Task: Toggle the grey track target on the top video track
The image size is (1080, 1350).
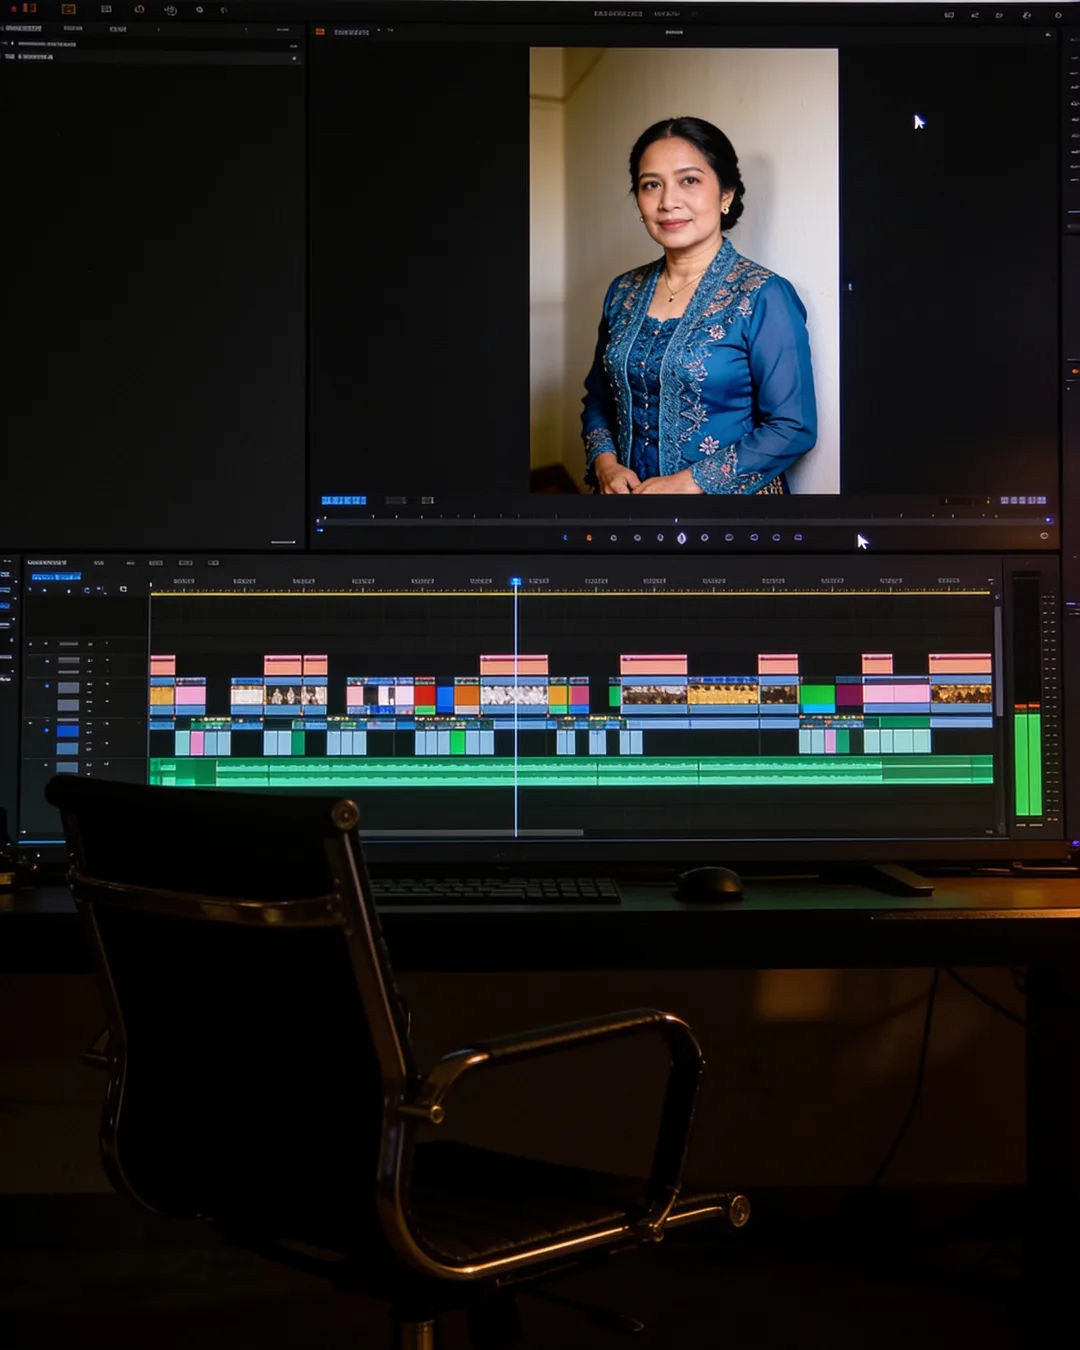Action: coord(68,661)
